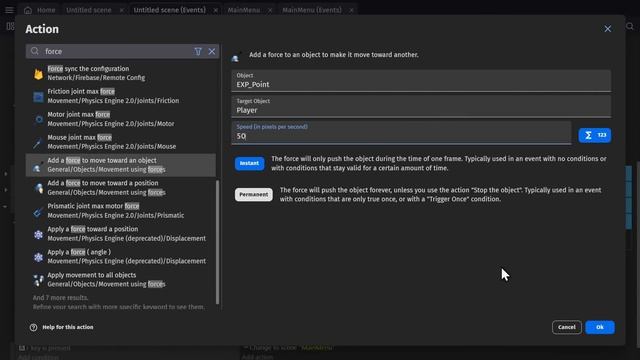
Task: Click the Target Object field containing Player
Action: pyautogui.click(x=421, y=106)
